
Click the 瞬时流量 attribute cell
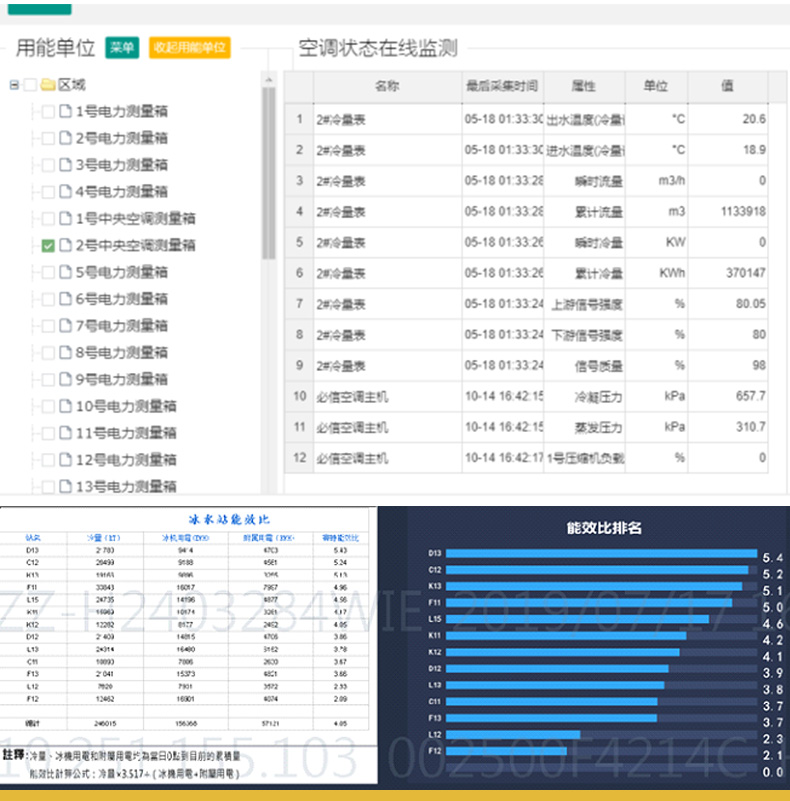584,181
